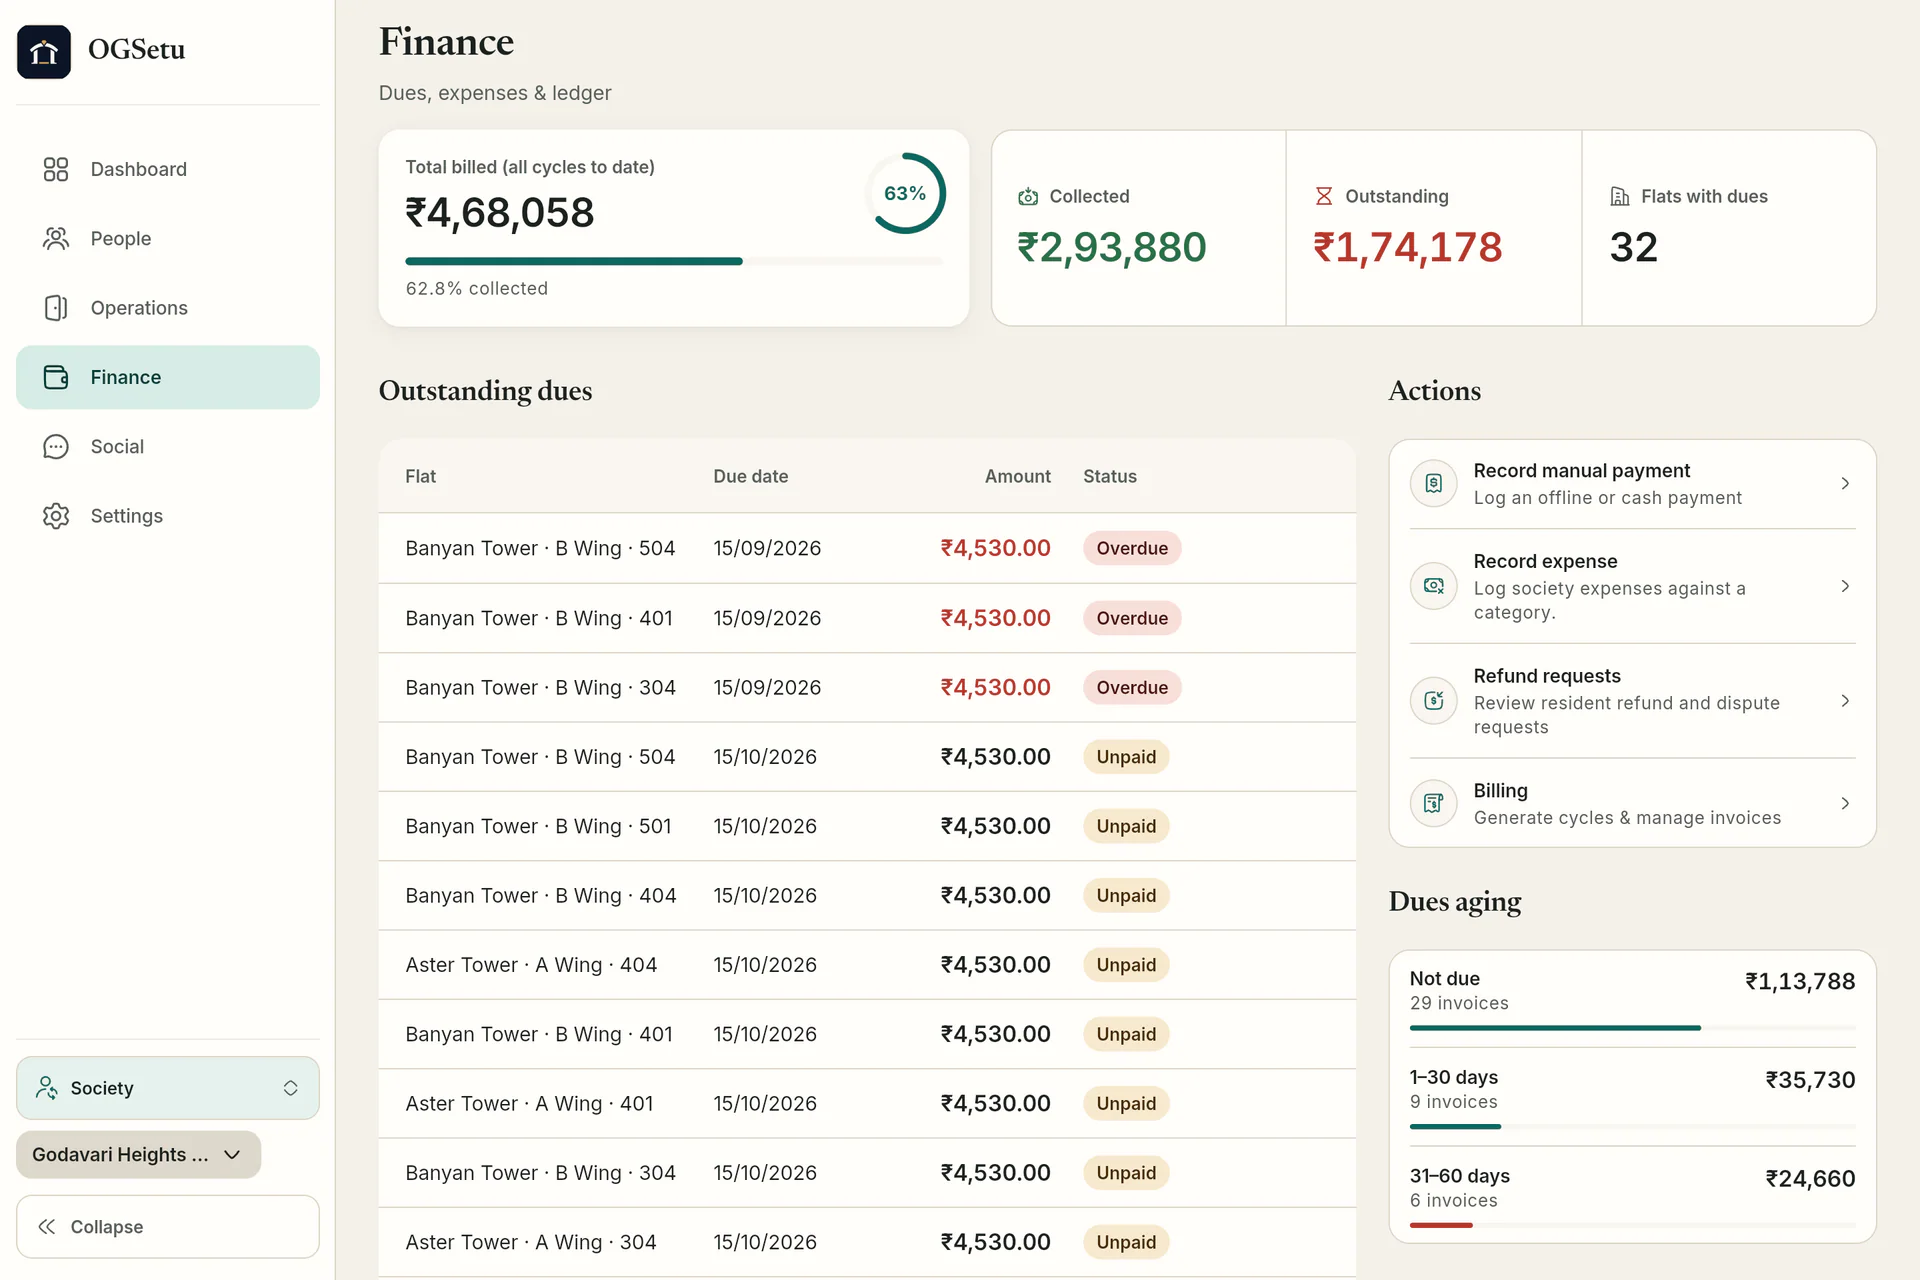Click the Operations door icon
Screen dimensions: 1920x1280
coord(56,308)
